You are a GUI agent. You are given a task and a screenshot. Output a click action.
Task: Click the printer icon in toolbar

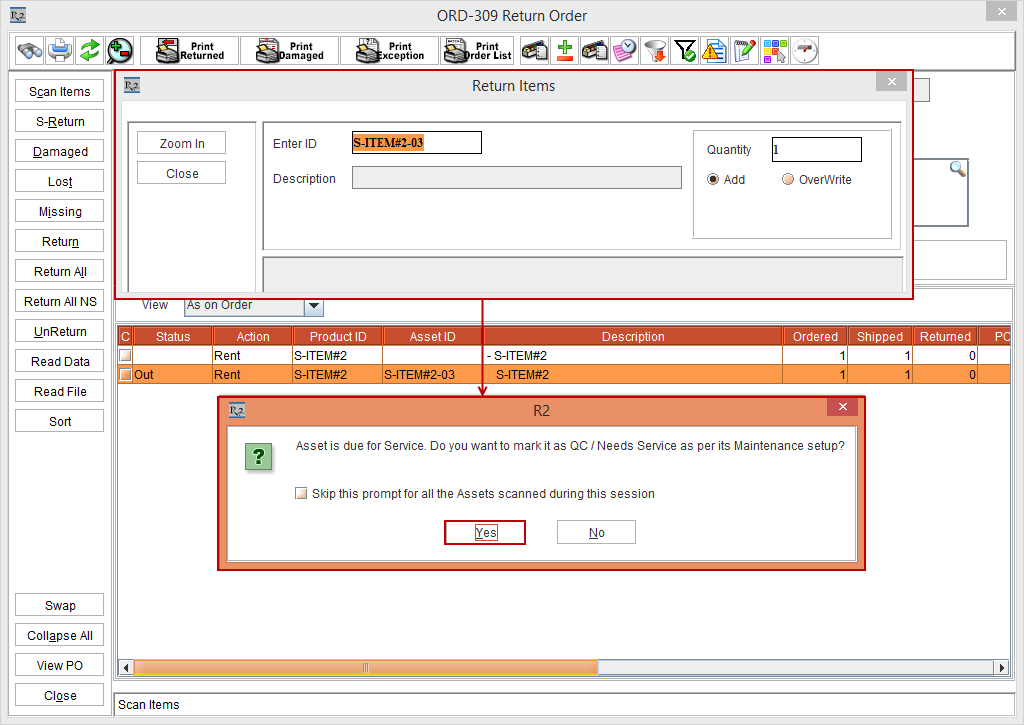tap(60, 50)
